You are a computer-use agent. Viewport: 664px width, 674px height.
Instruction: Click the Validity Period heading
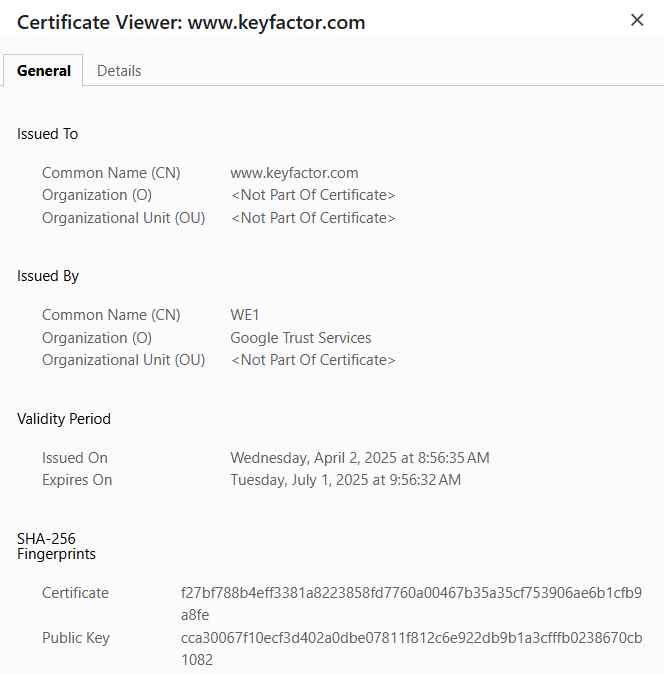point(64,419)
